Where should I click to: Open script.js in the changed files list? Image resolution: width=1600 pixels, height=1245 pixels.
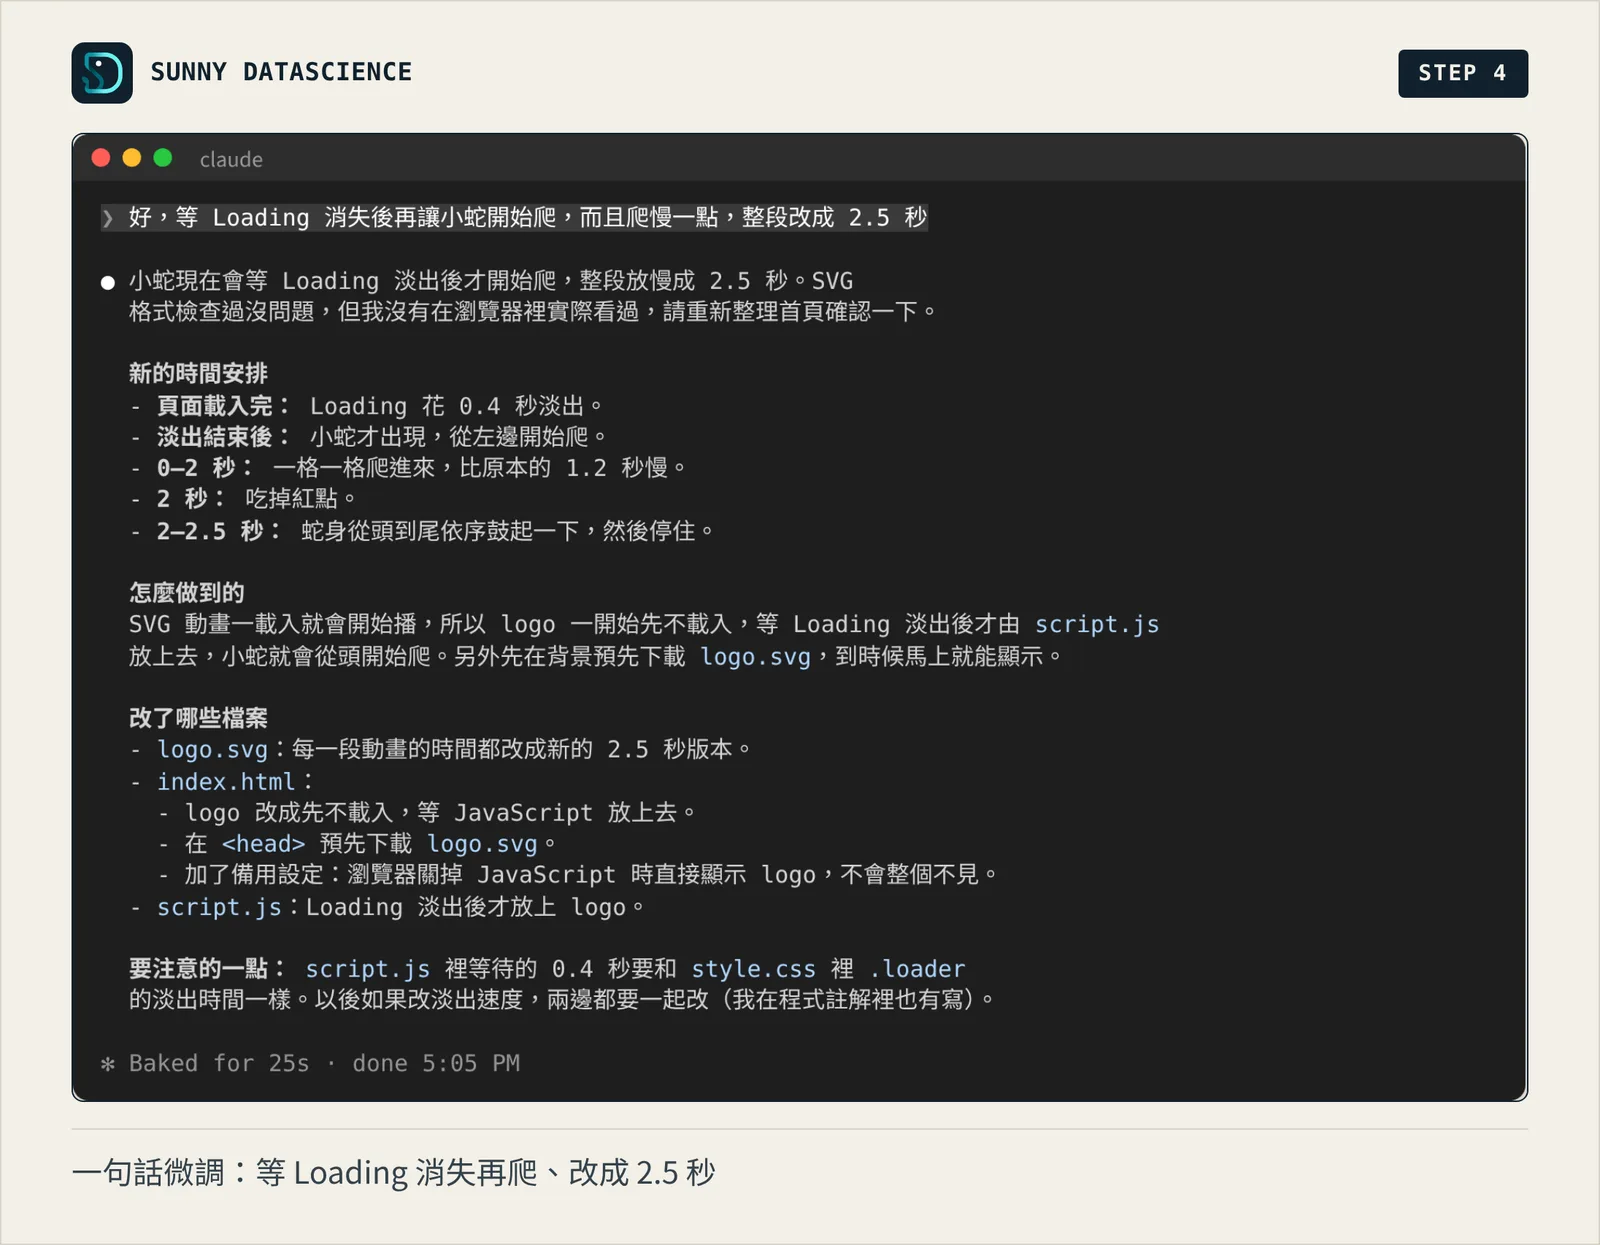(219, 907)
